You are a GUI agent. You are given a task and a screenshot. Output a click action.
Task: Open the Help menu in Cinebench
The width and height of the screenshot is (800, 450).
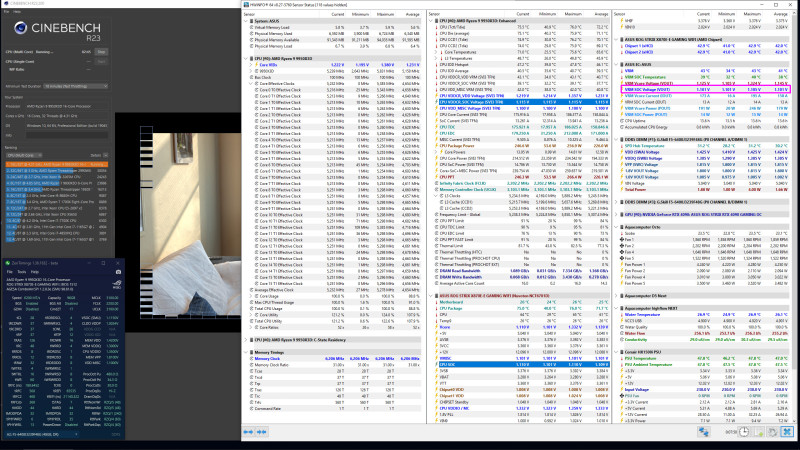pyautogui.click(x=17, y=11)
